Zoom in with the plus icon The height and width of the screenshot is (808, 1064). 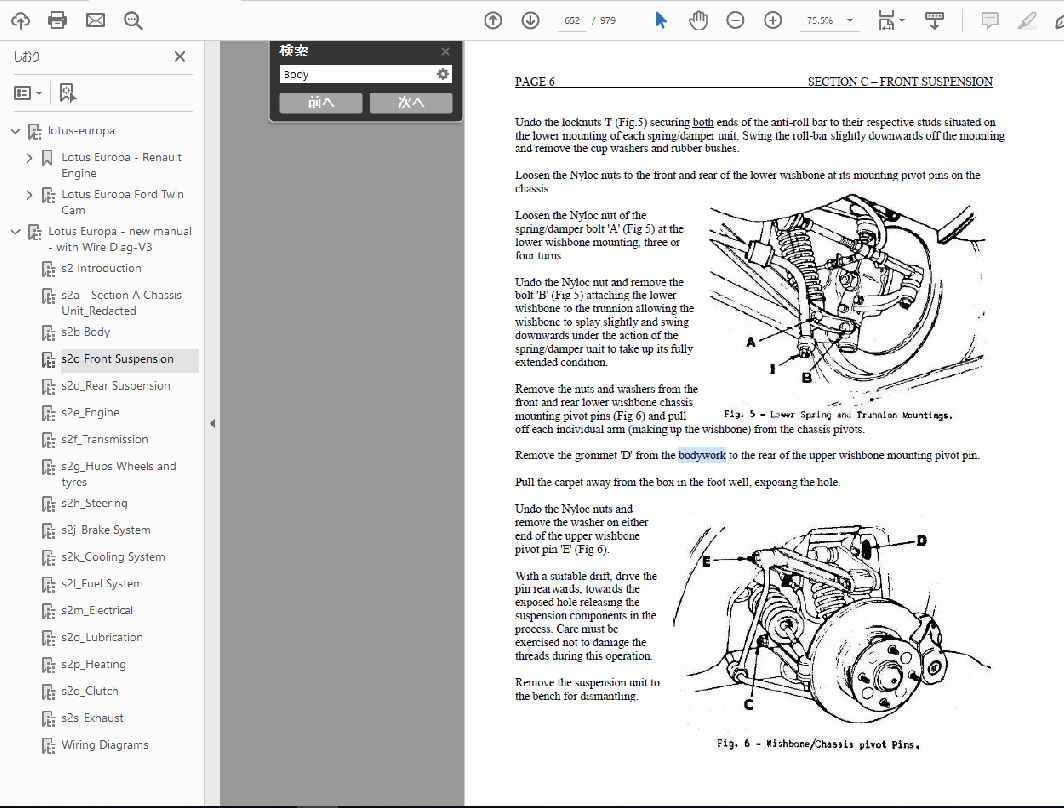[x=773, y=20]
